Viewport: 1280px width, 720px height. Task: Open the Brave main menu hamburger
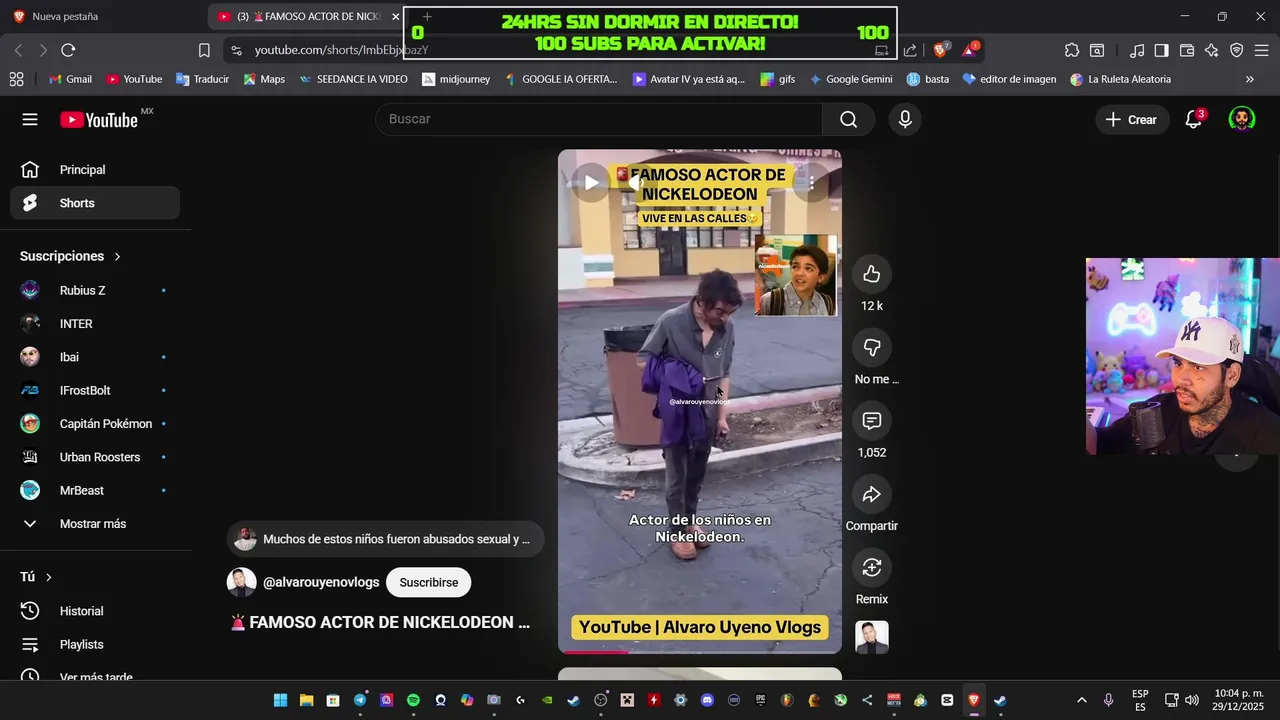click(x=1263, y=50)
